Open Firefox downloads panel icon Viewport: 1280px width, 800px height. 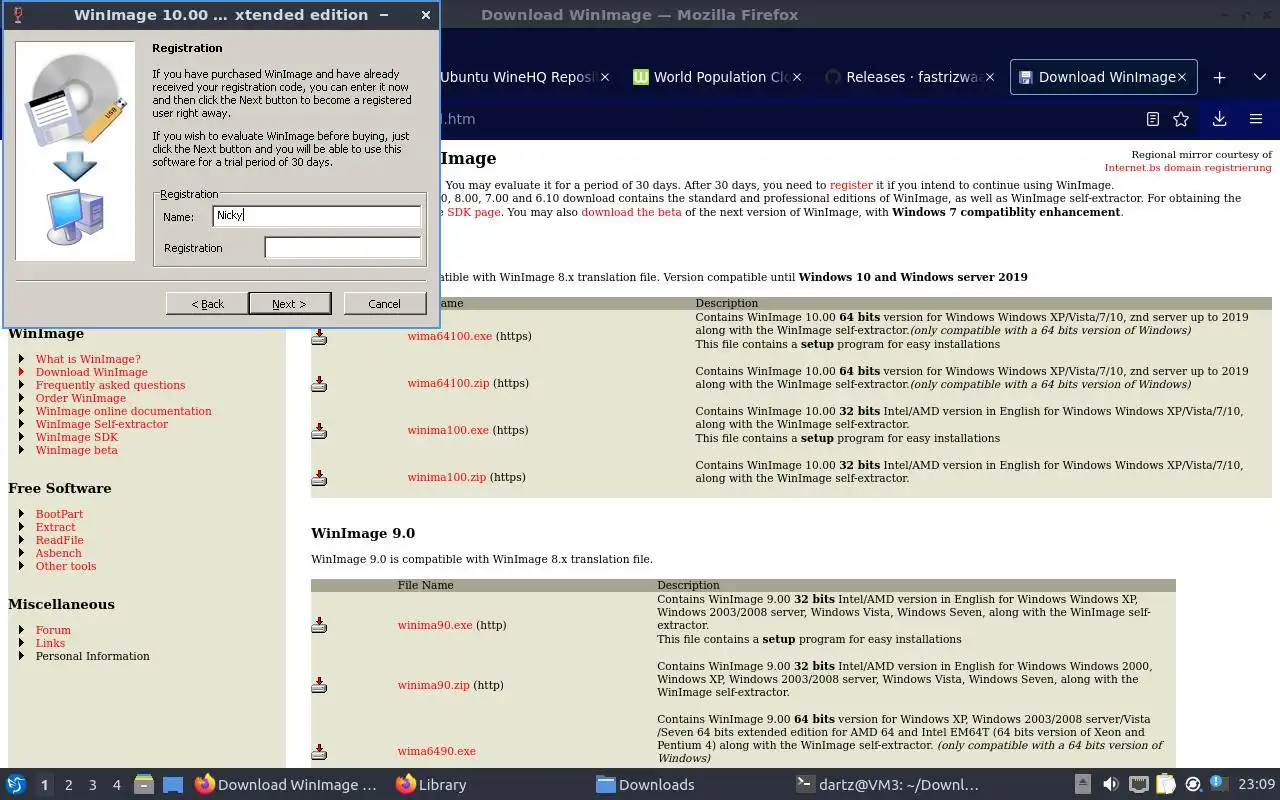click(1219, 119)
